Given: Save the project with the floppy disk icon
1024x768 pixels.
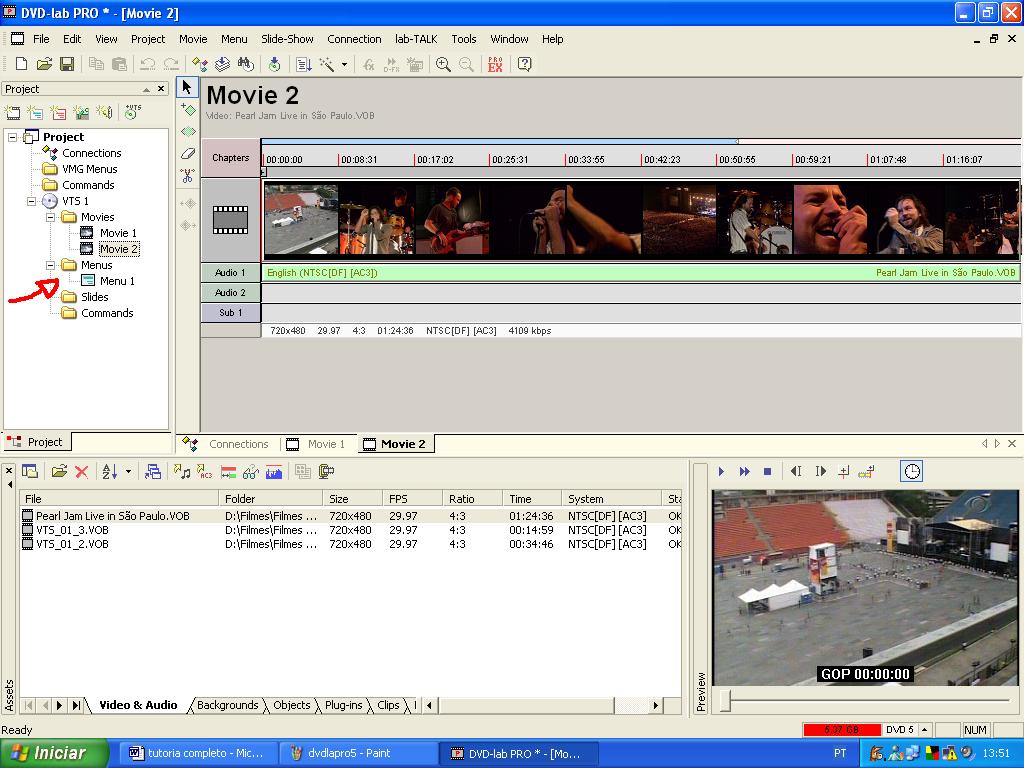Looking at the screenshot, I should point(67,64).
